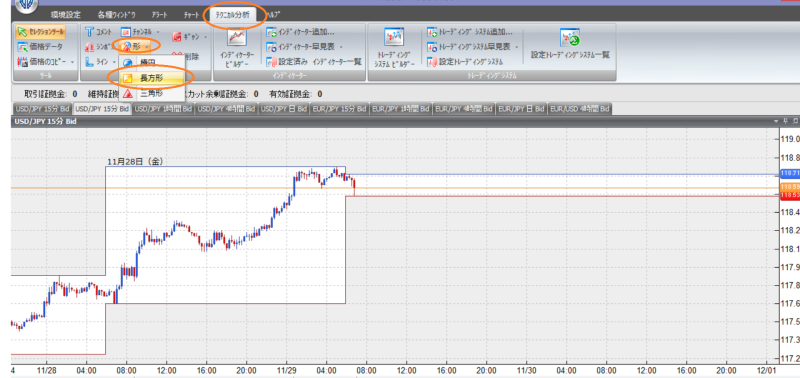This screenshot has height=378, width=800.
Task: Open the 価格データ price data tool
Action: [40, 47]
